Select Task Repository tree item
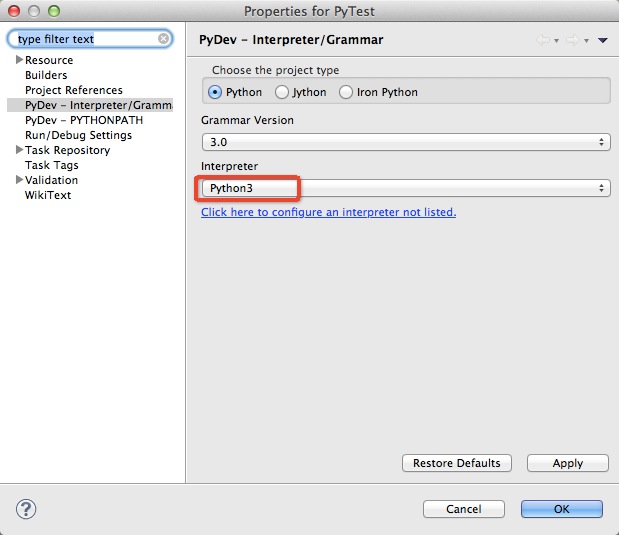 click(68, 150)
